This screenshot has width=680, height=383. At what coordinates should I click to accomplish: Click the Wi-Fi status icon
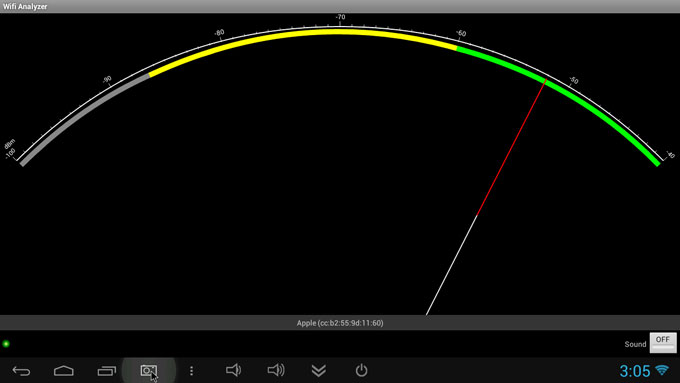pyautogui.click(x=662, y=370)
